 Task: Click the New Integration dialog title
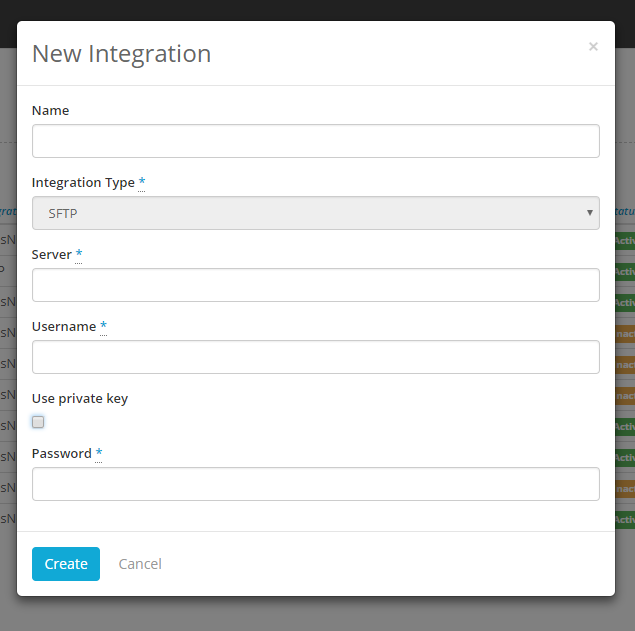tap(121, 54)
